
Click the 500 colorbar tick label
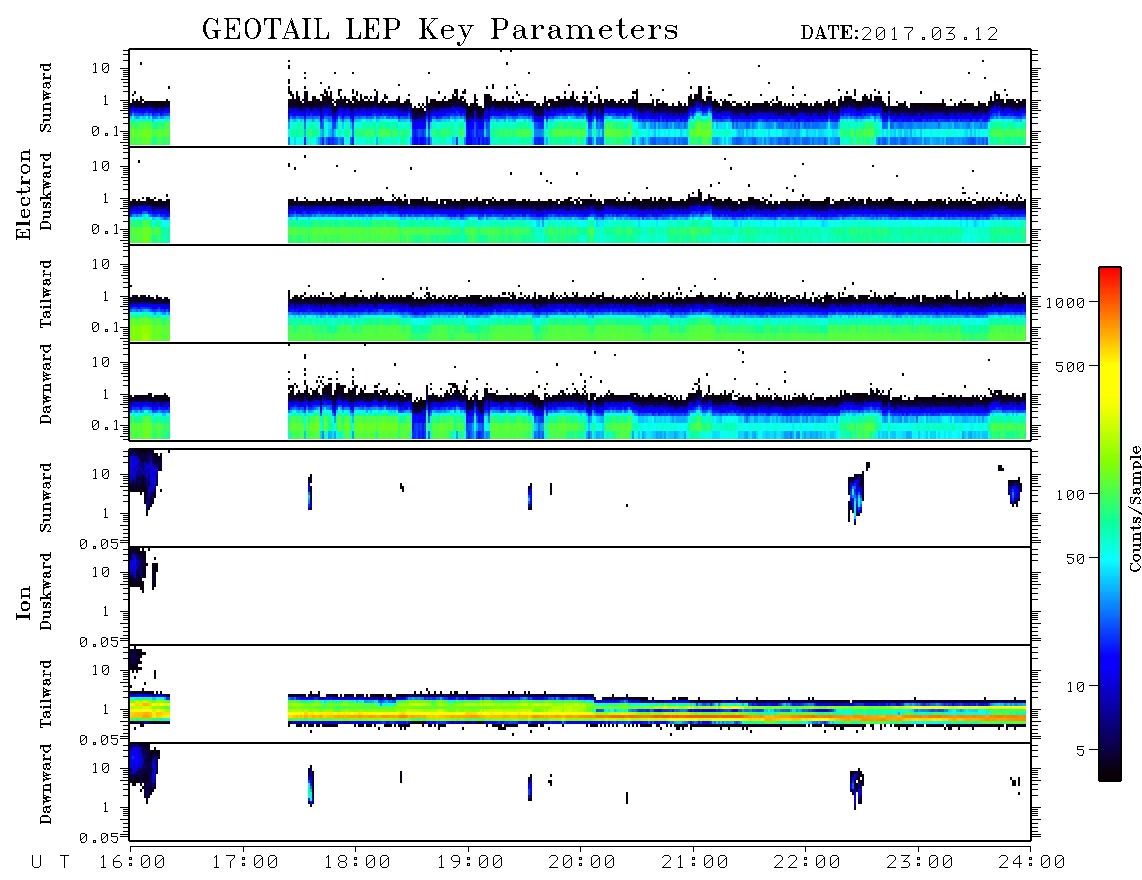click(x=1071, y=367)
